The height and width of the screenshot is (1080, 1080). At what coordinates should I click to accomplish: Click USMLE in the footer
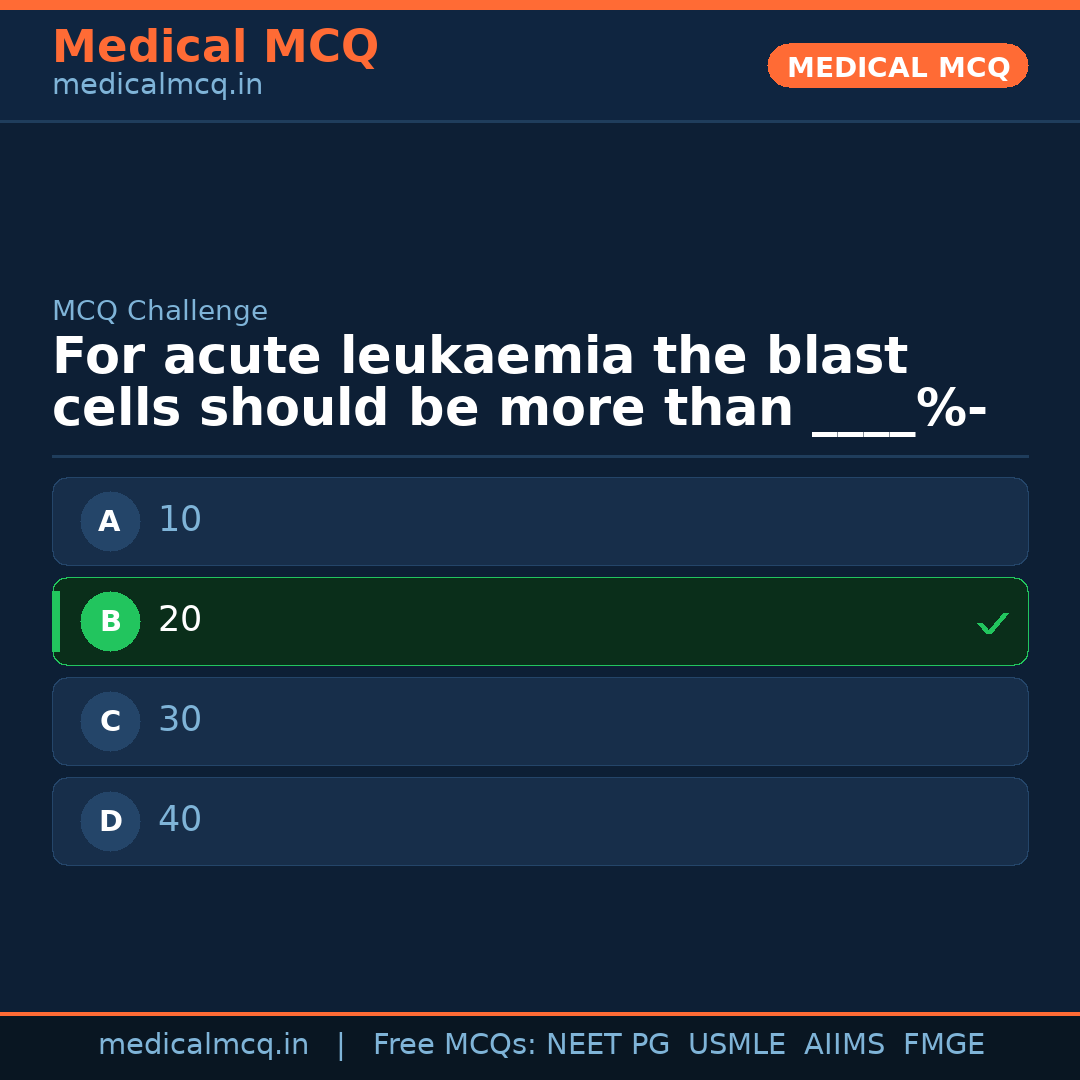(x=736, y=1045)
